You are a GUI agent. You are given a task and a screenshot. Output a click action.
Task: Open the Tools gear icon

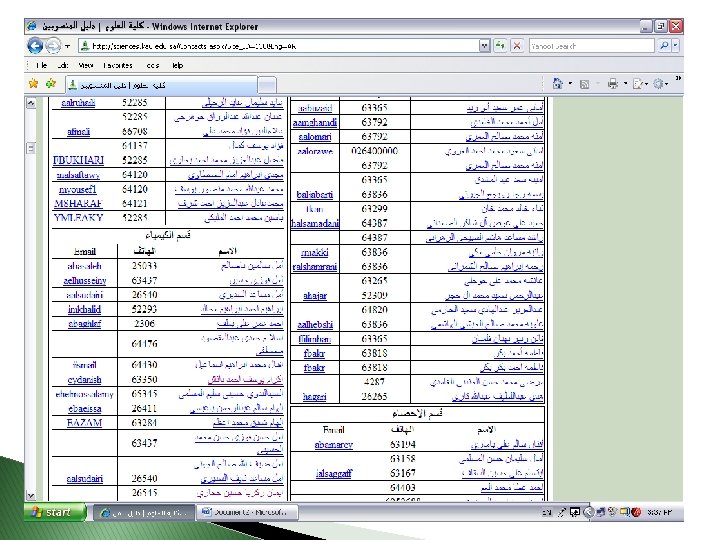pyautogui.click(x=659, y=84)
